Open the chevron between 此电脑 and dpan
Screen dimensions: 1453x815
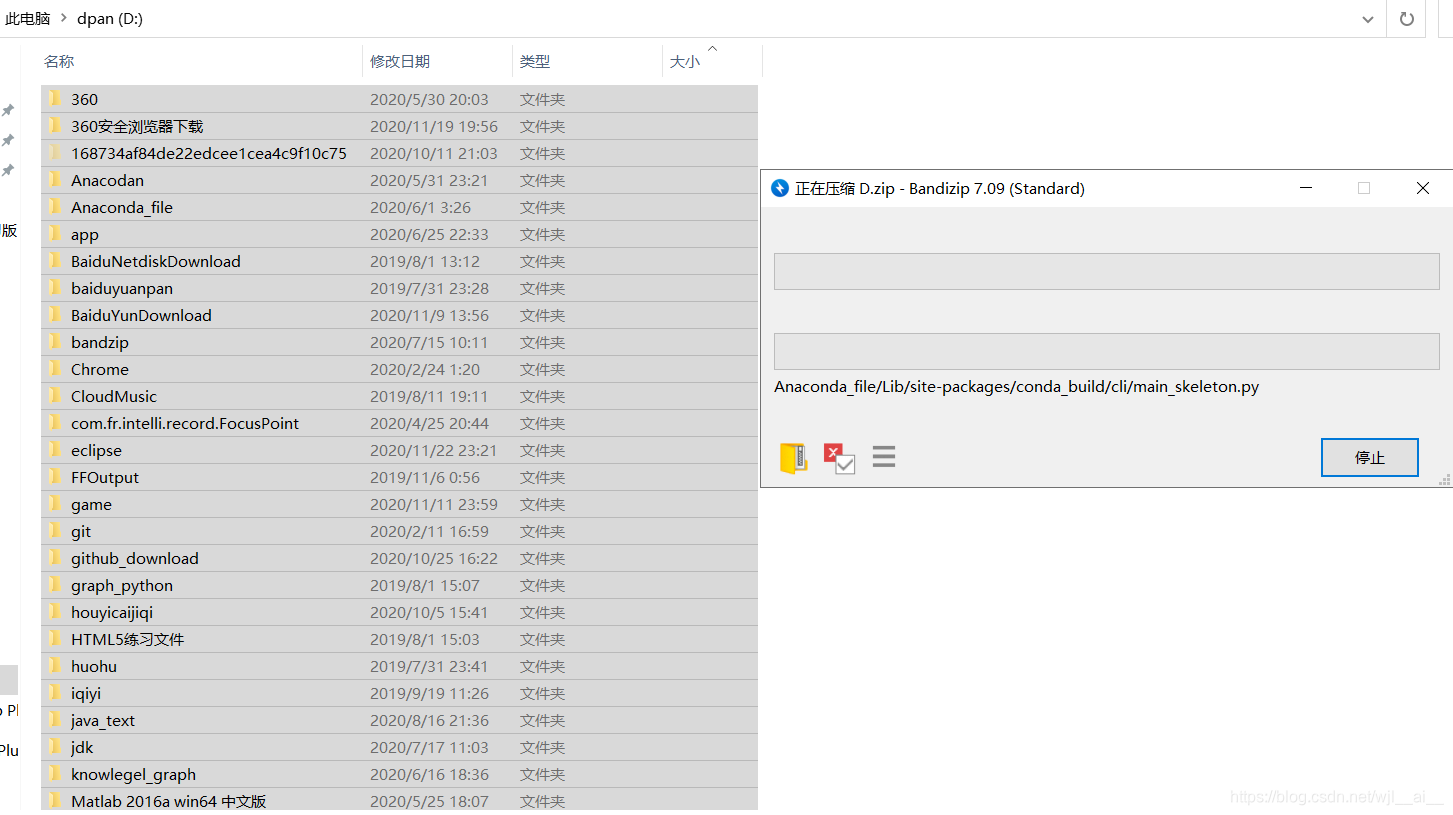[63, 18]
